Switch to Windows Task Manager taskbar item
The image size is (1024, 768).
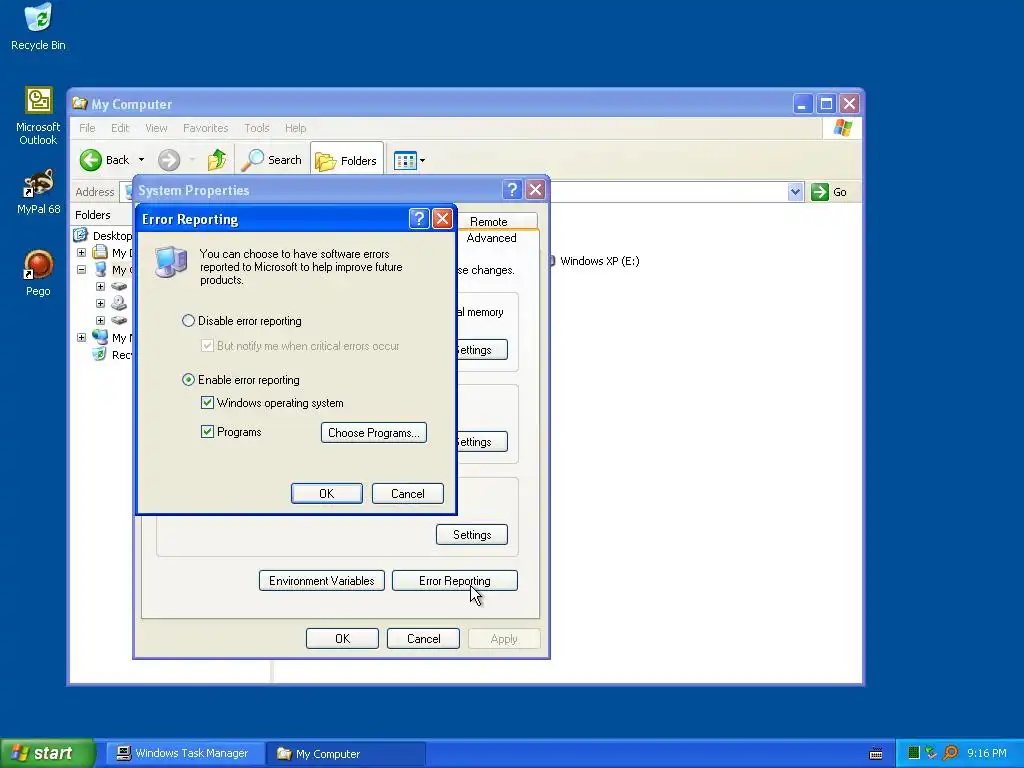(185, 754)
